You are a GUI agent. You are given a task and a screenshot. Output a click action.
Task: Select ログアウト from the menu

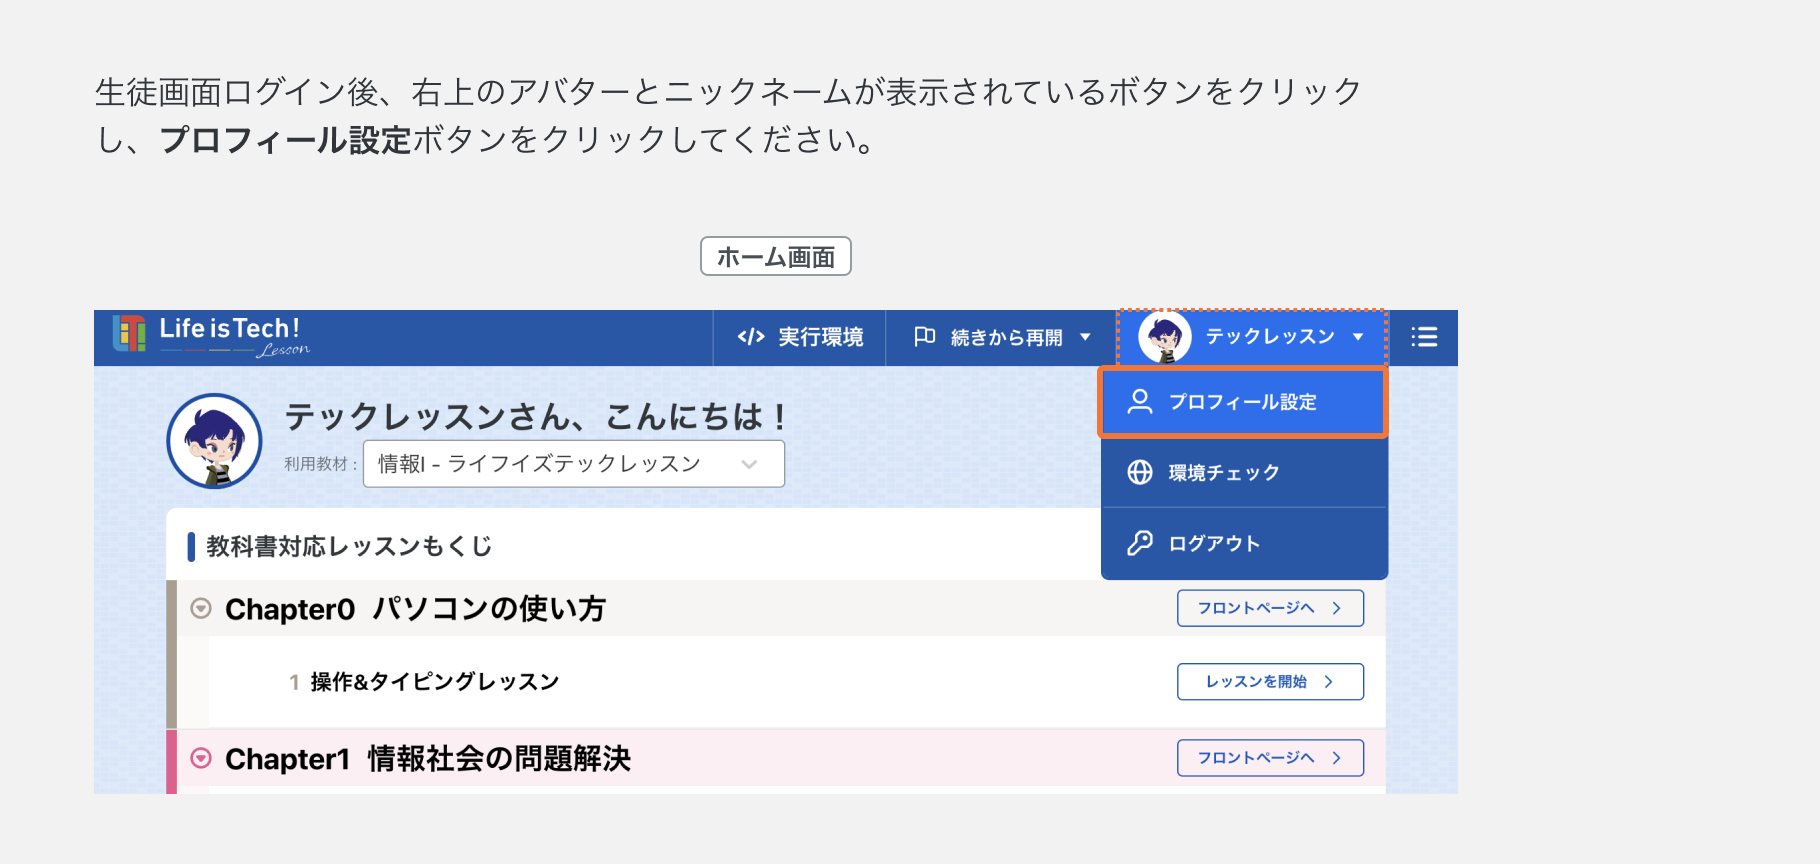[1244, 543]
